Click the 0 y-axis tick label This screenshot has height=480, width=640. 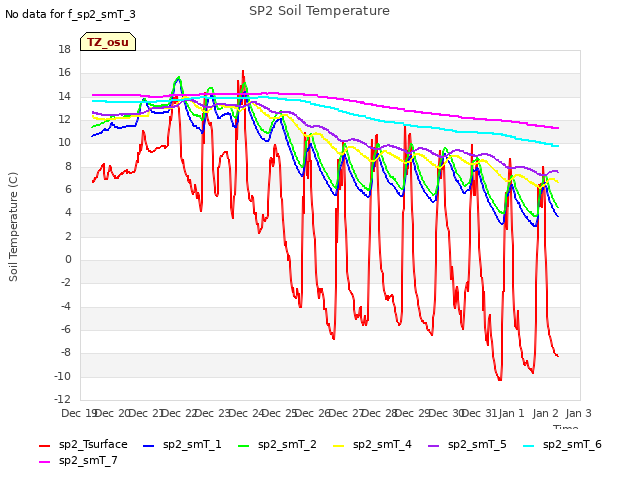pyautogui.click(x=68, y=260)
